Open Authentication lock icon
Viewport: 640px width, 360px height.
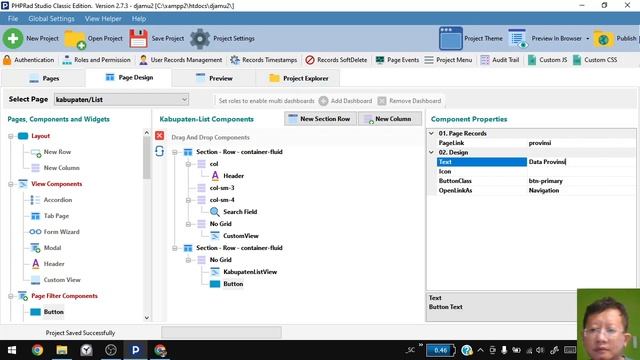tap(7, 60)
